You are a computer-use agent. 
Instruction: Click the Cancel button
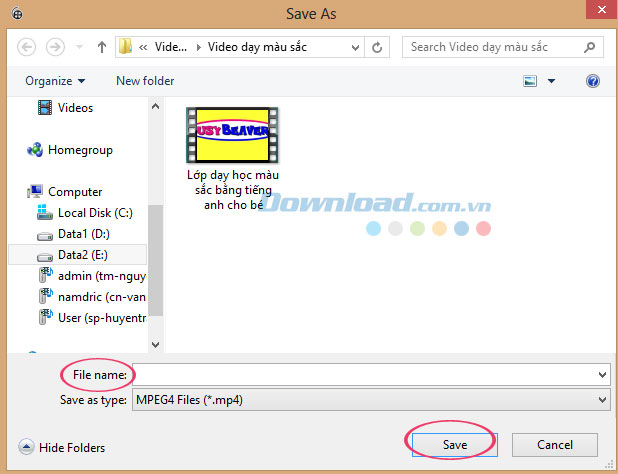[555, 445]
